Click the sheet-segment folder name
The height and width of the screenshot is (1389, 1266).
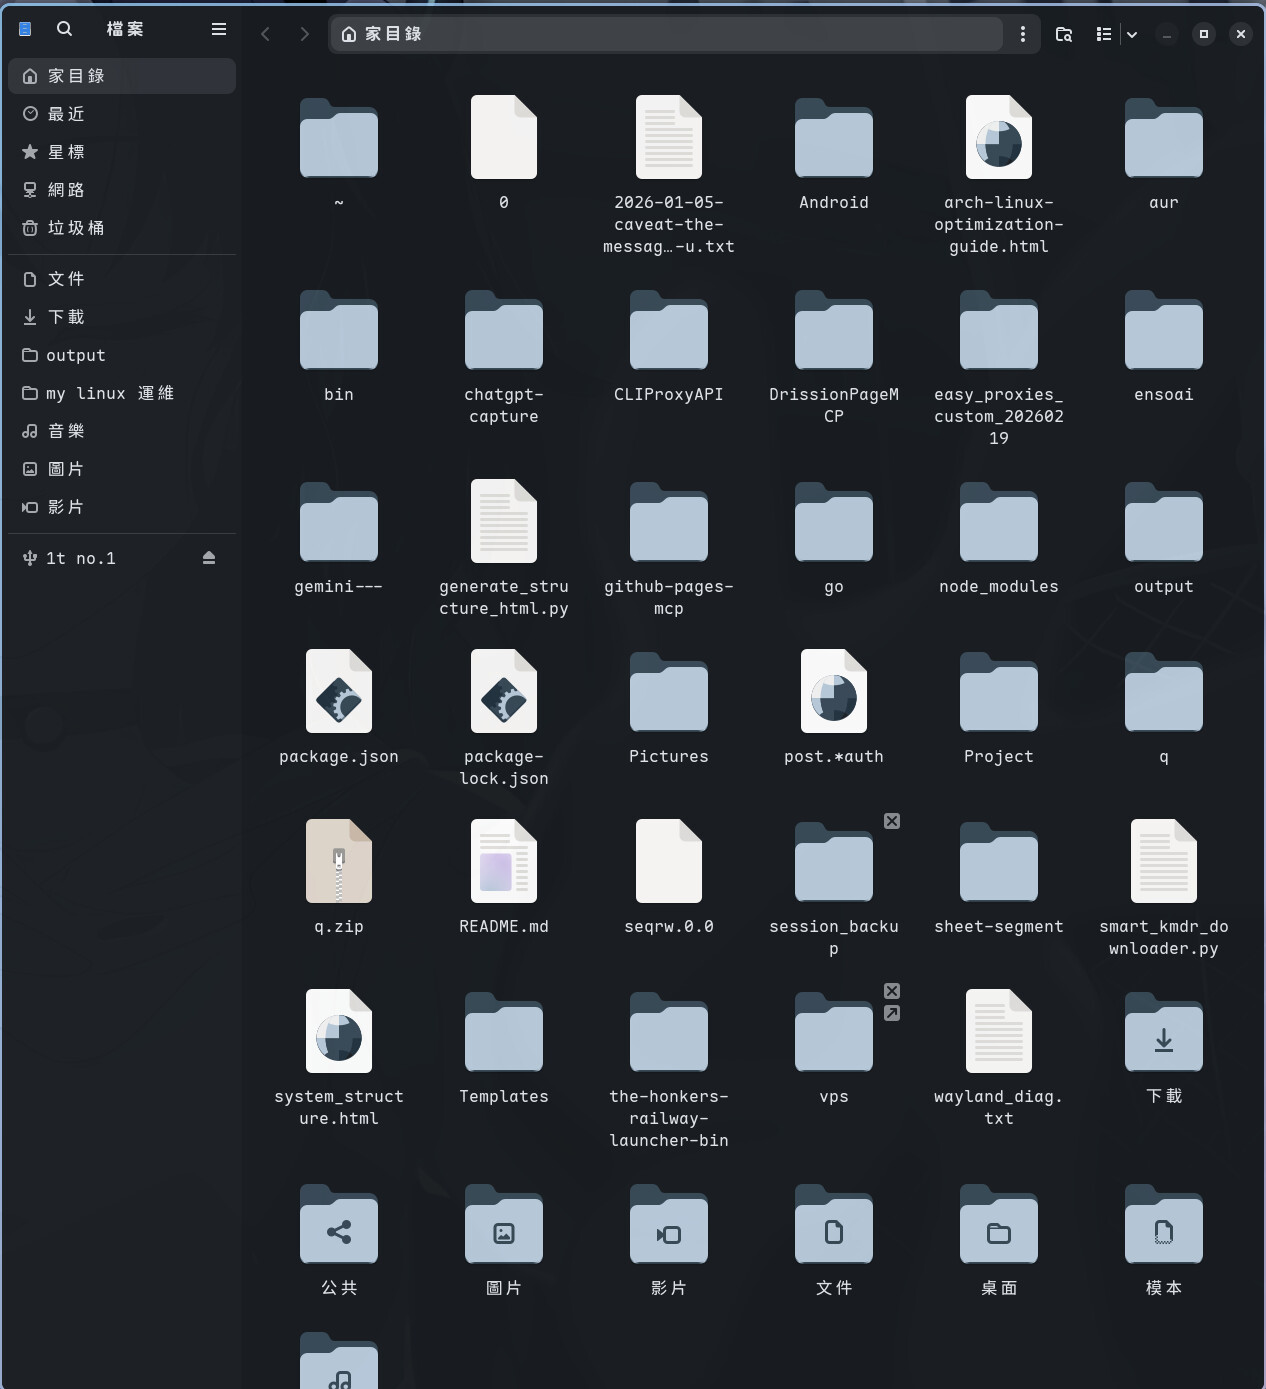[999, 927]
